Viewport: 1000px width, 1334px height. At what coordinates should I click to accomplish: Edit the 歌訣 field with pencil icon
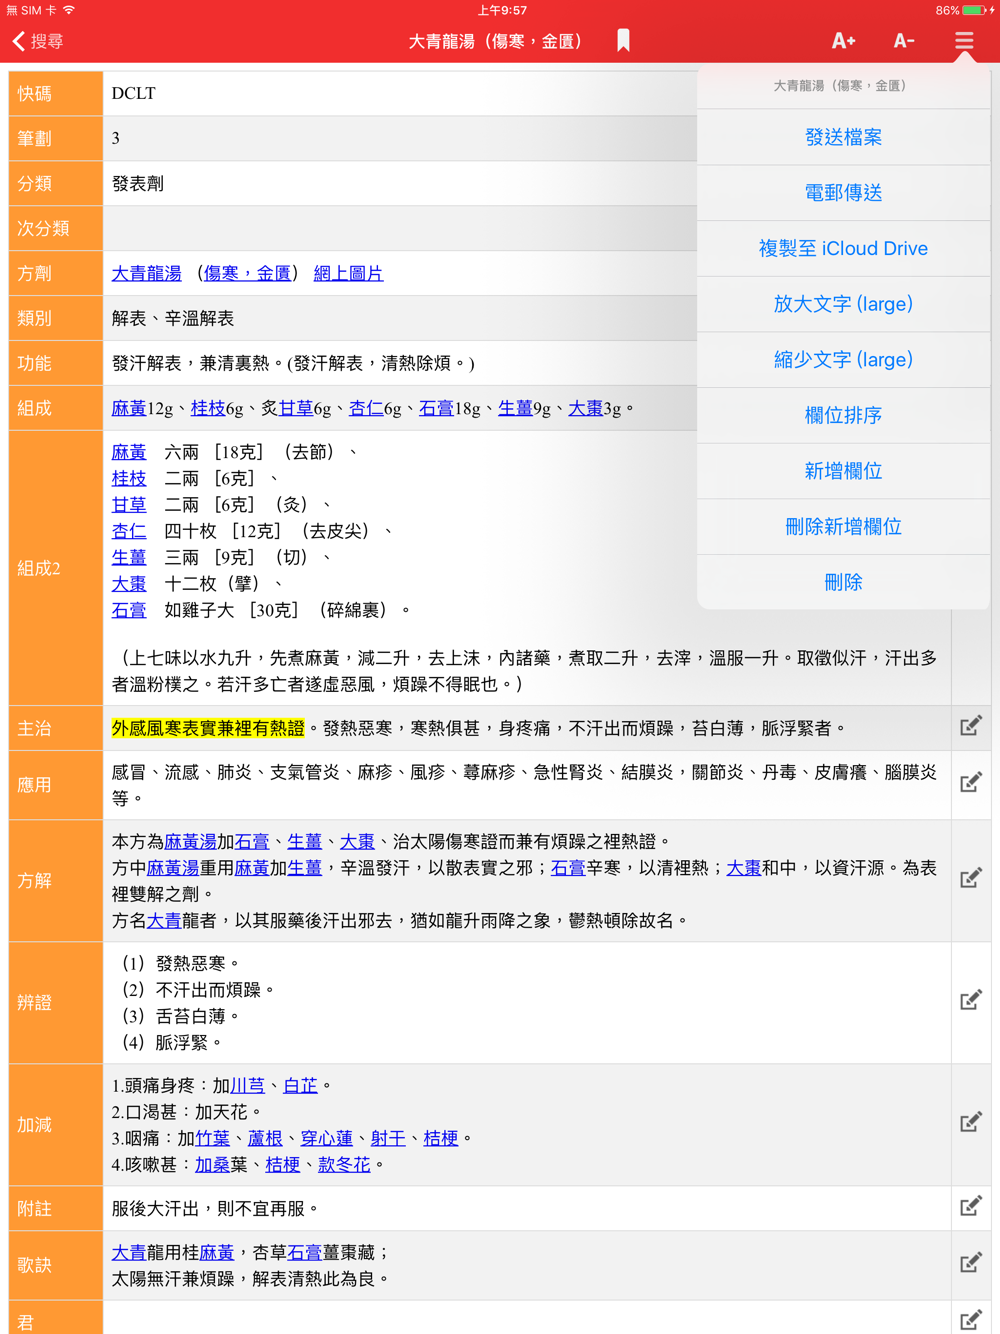(971, 1264)
